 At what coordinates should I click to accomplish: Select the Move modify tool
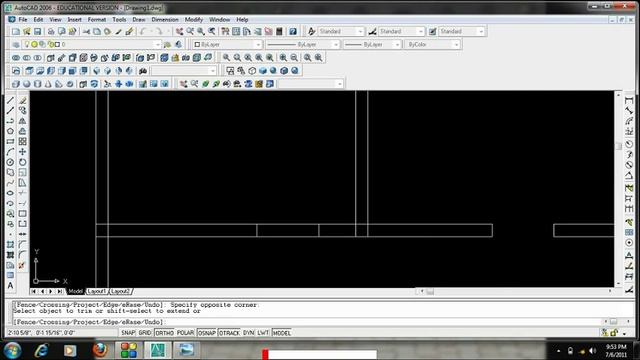[x=22, y=152]
